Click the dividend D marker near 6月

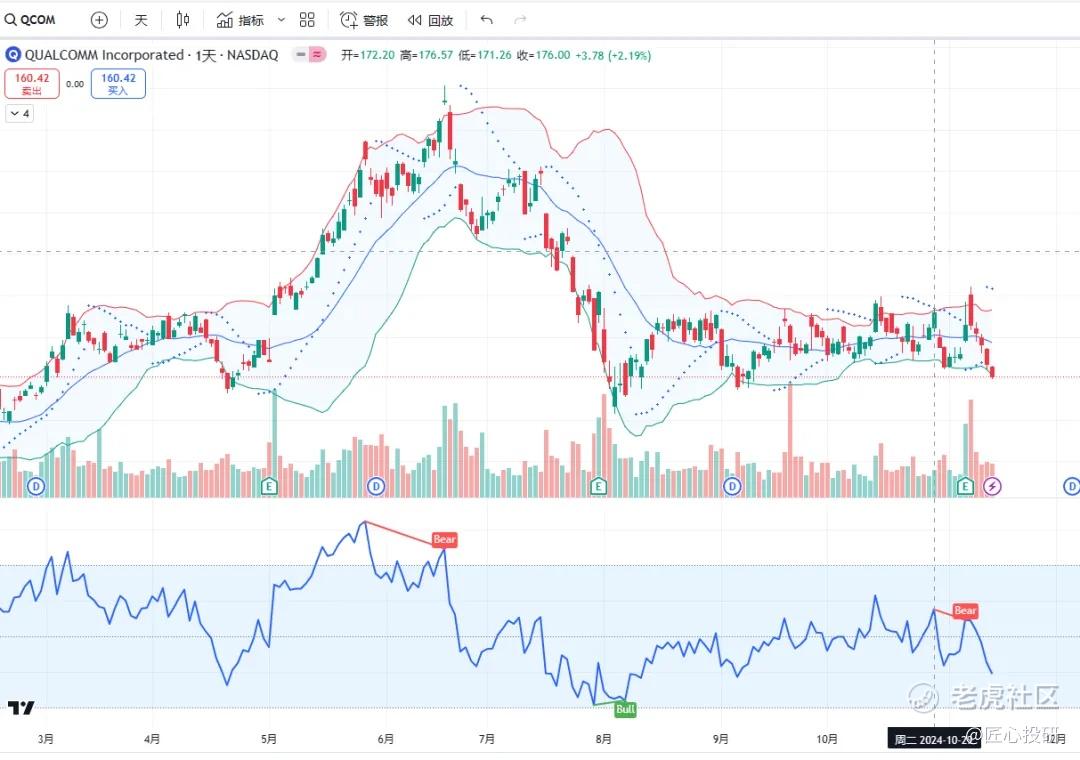375,486
